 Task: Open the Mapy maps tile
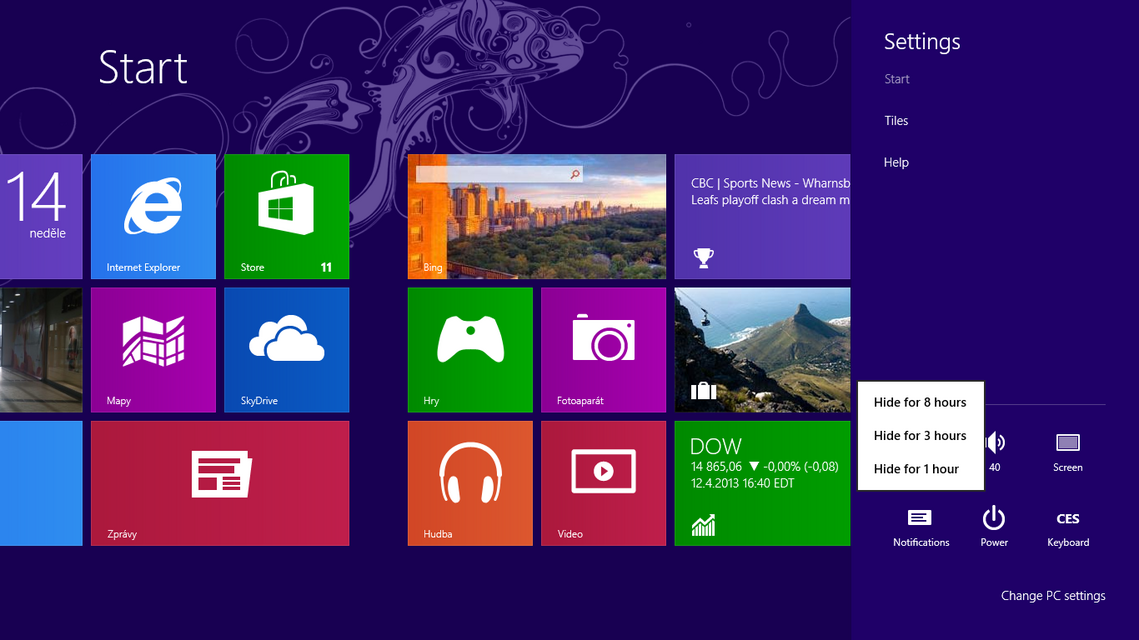[153, 349]
